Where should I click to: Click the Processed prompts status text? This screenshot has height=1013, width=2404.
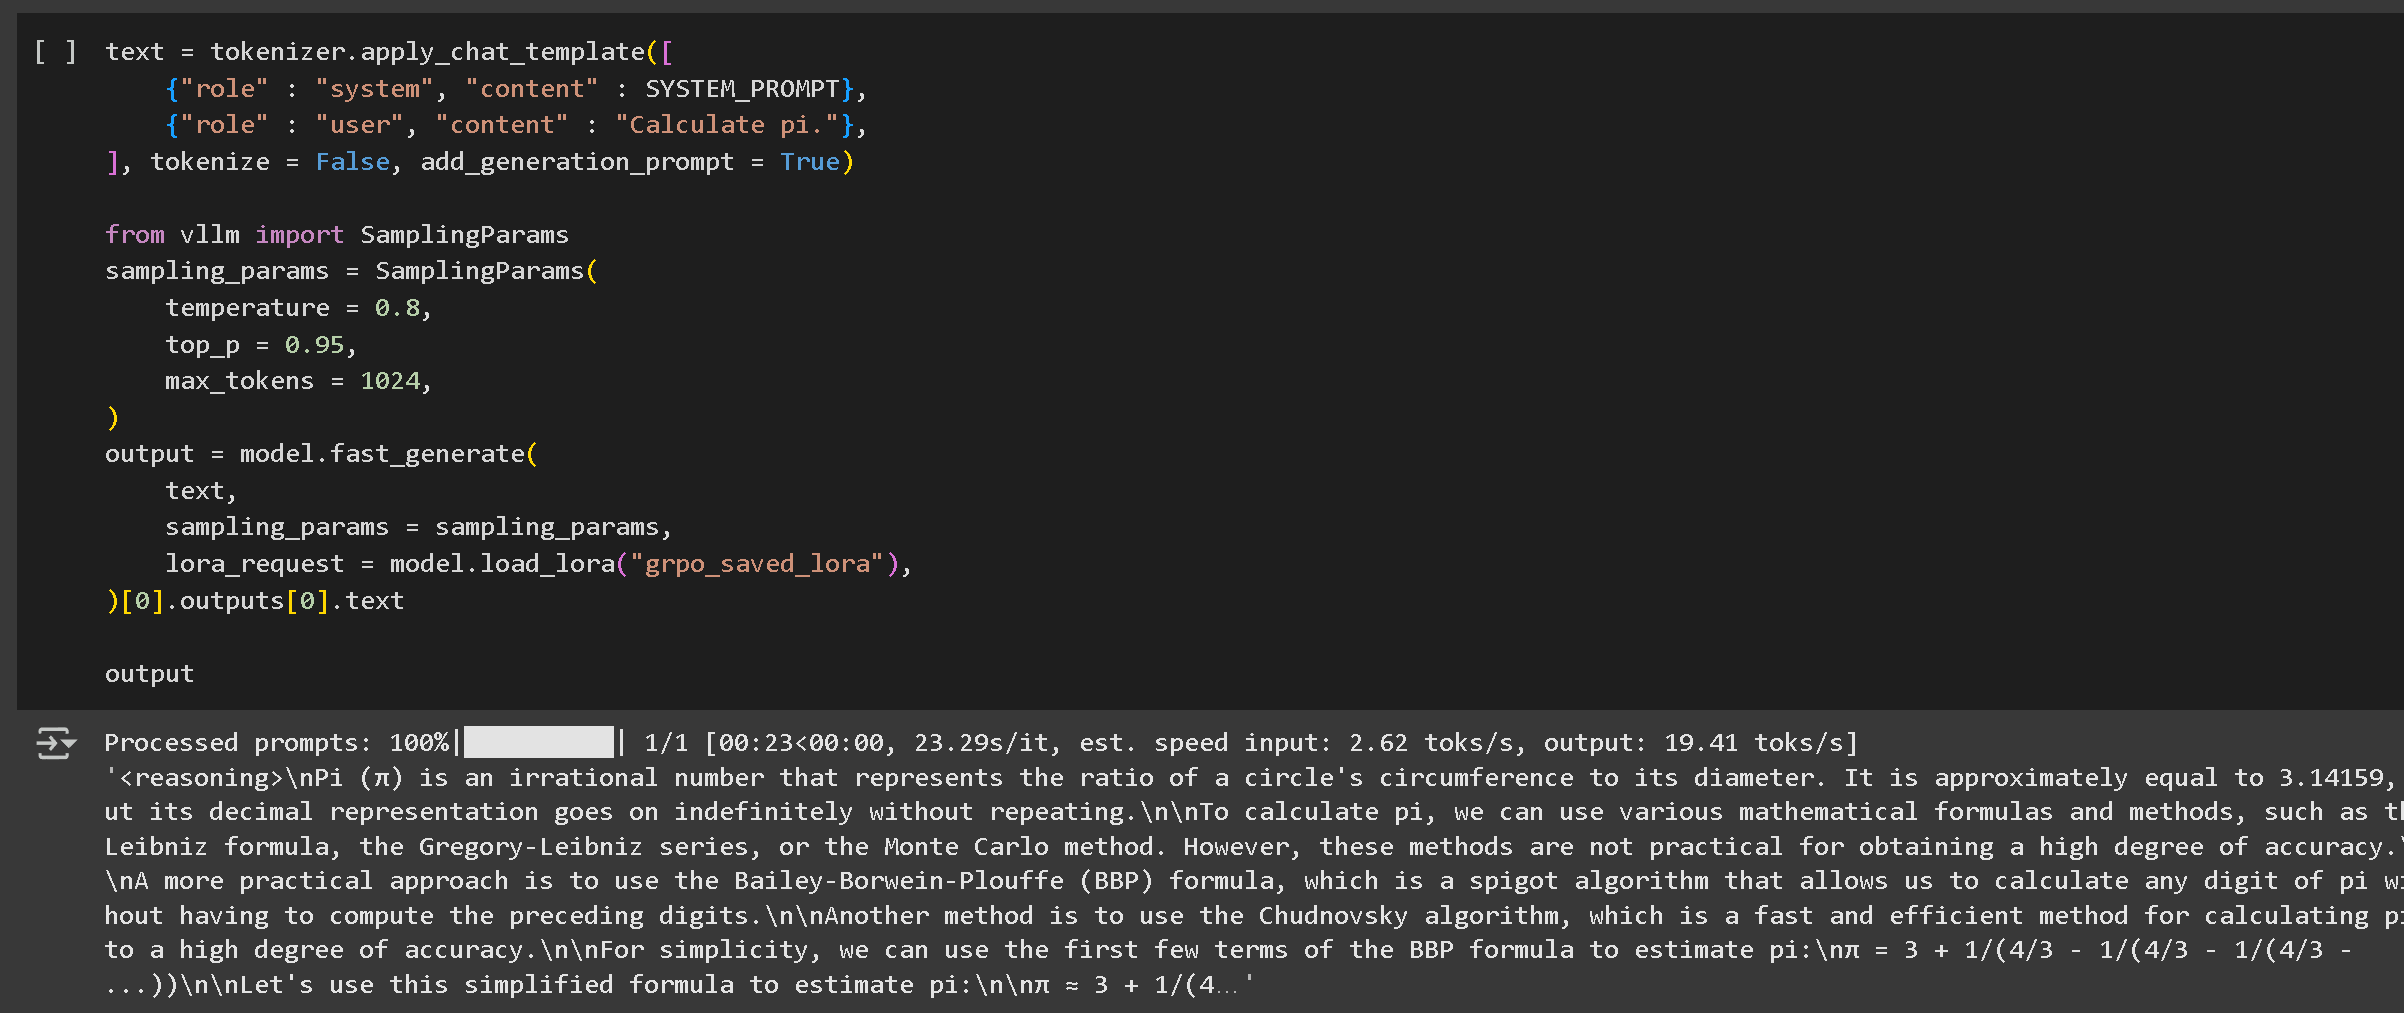[x=236, y=743]
